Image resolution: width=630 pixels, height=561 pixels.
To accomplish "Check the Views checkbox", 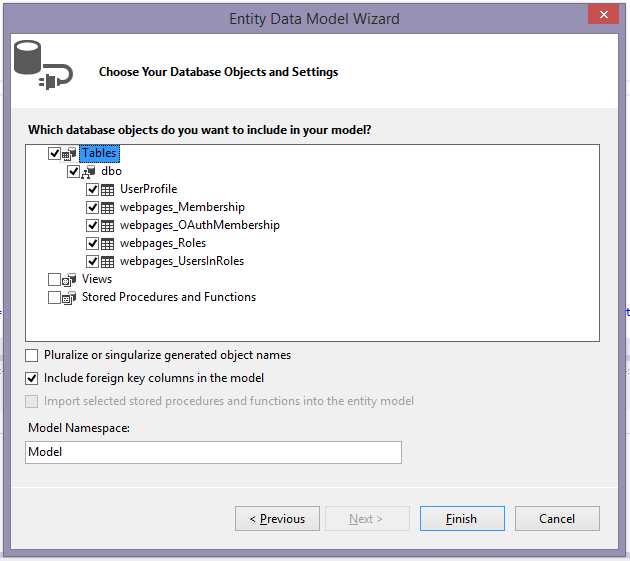I will 54,279.
